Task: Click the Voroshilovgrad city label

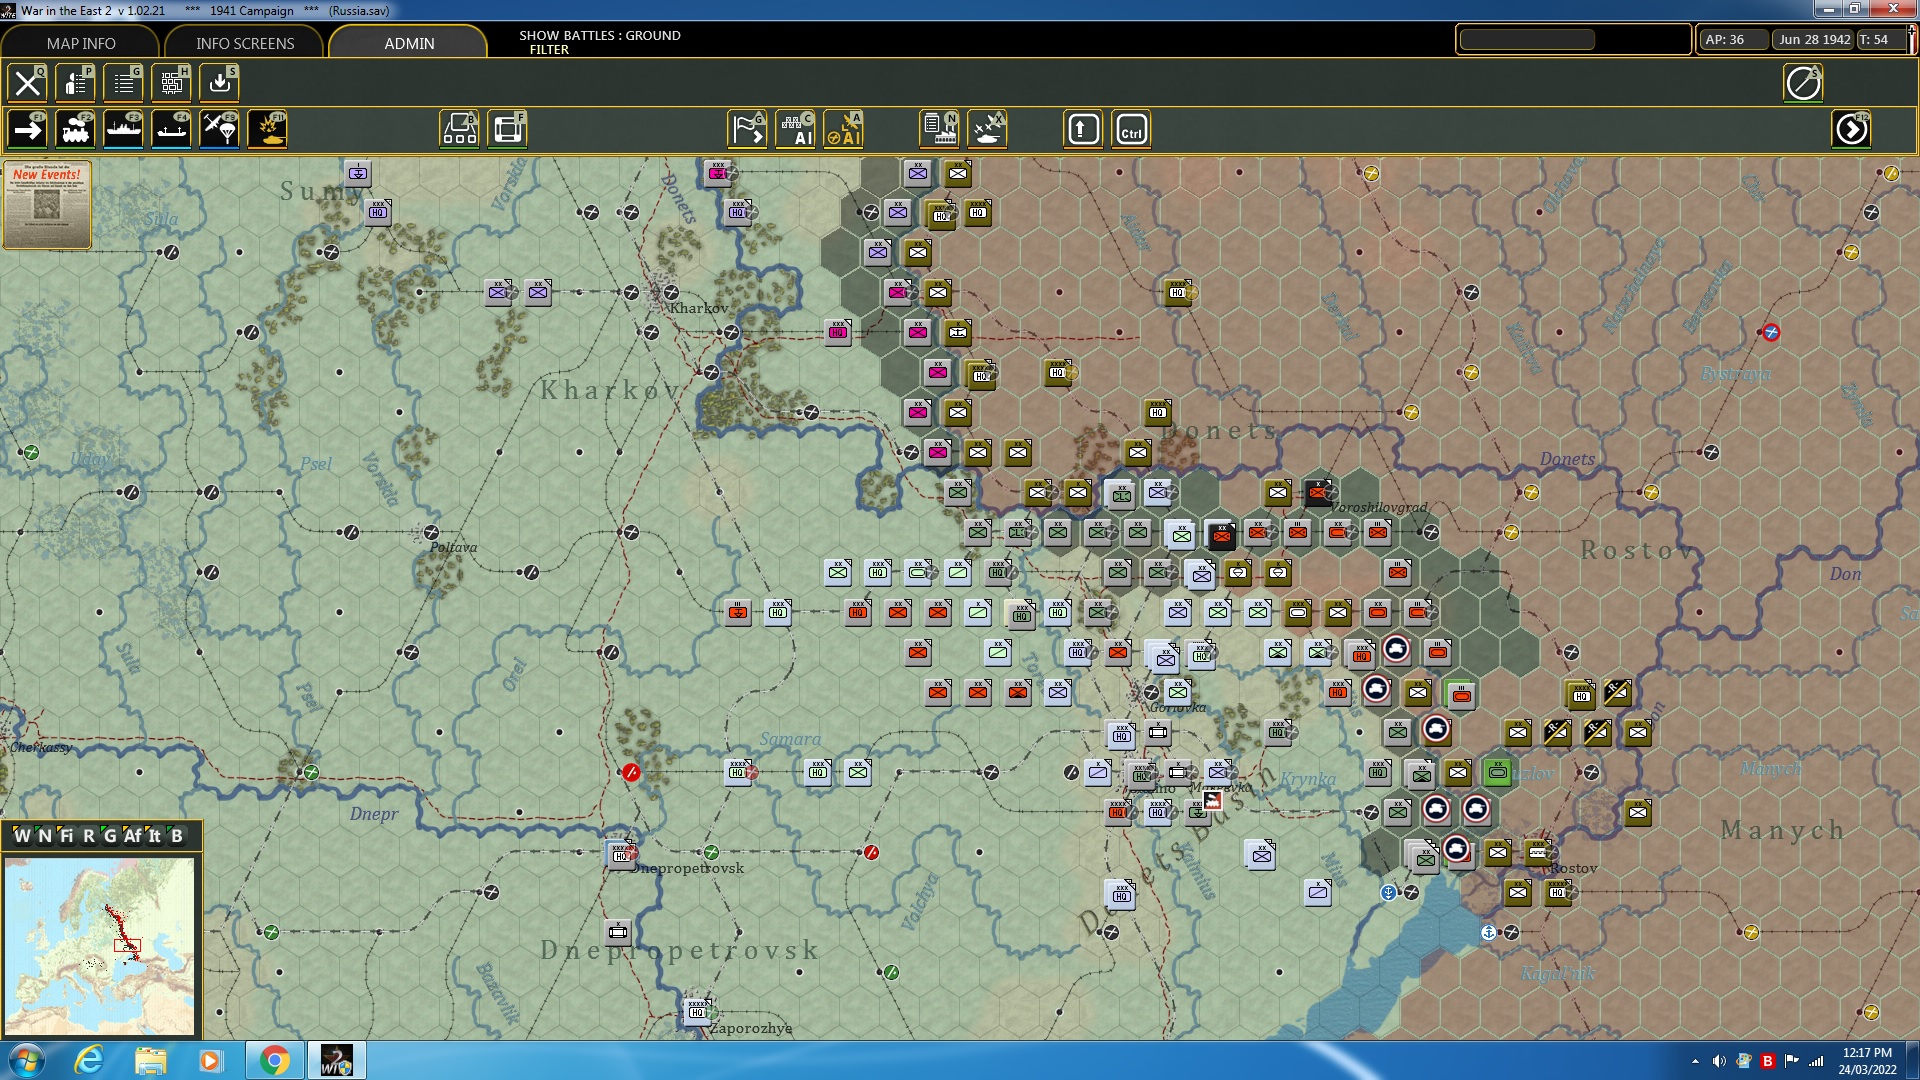Action: coord(1378,507)
